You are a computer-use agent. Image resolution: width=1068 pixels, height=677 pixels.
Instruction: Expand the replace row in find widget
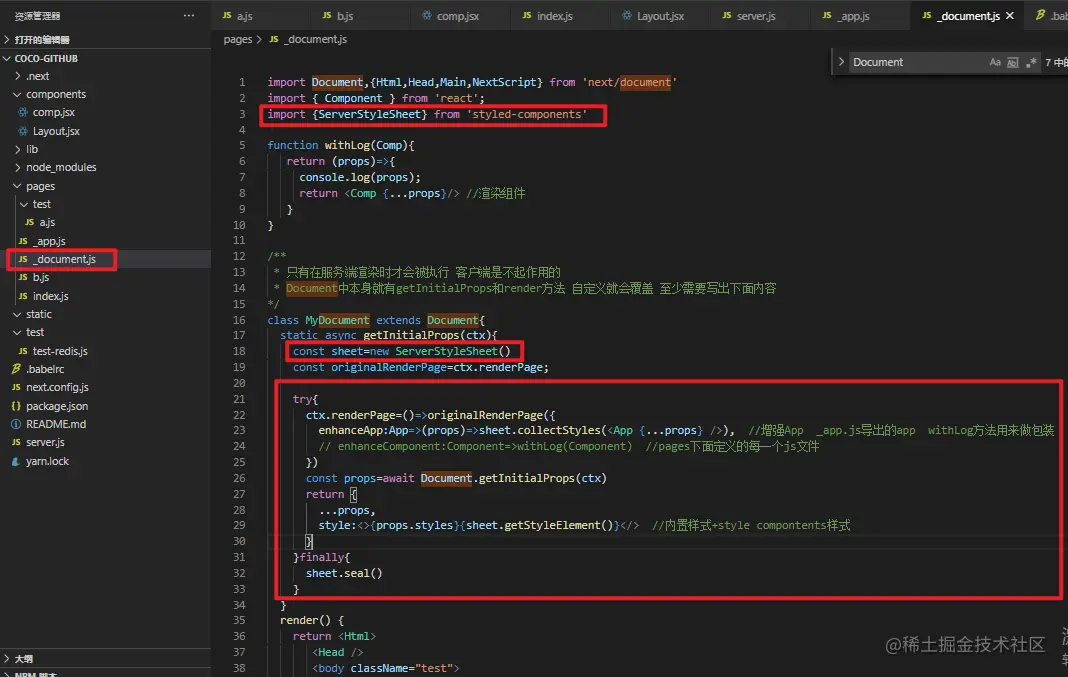point(841,62)
